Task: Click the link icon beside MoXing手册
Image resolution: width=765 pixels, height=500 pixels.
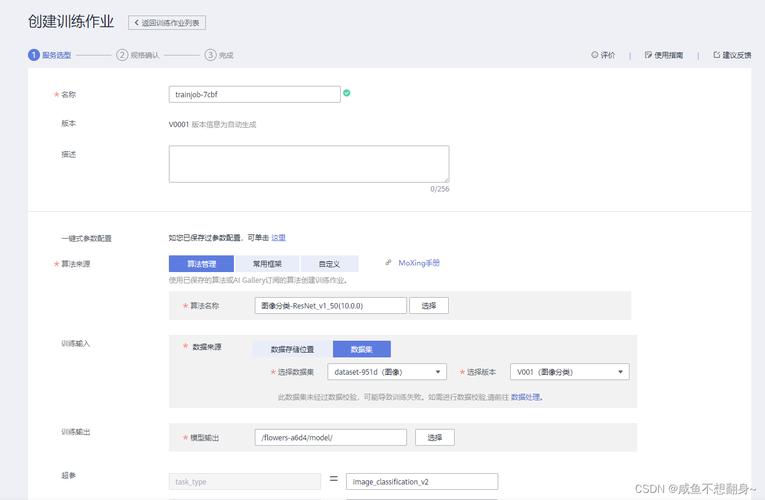Action: (x=388, y=263)
